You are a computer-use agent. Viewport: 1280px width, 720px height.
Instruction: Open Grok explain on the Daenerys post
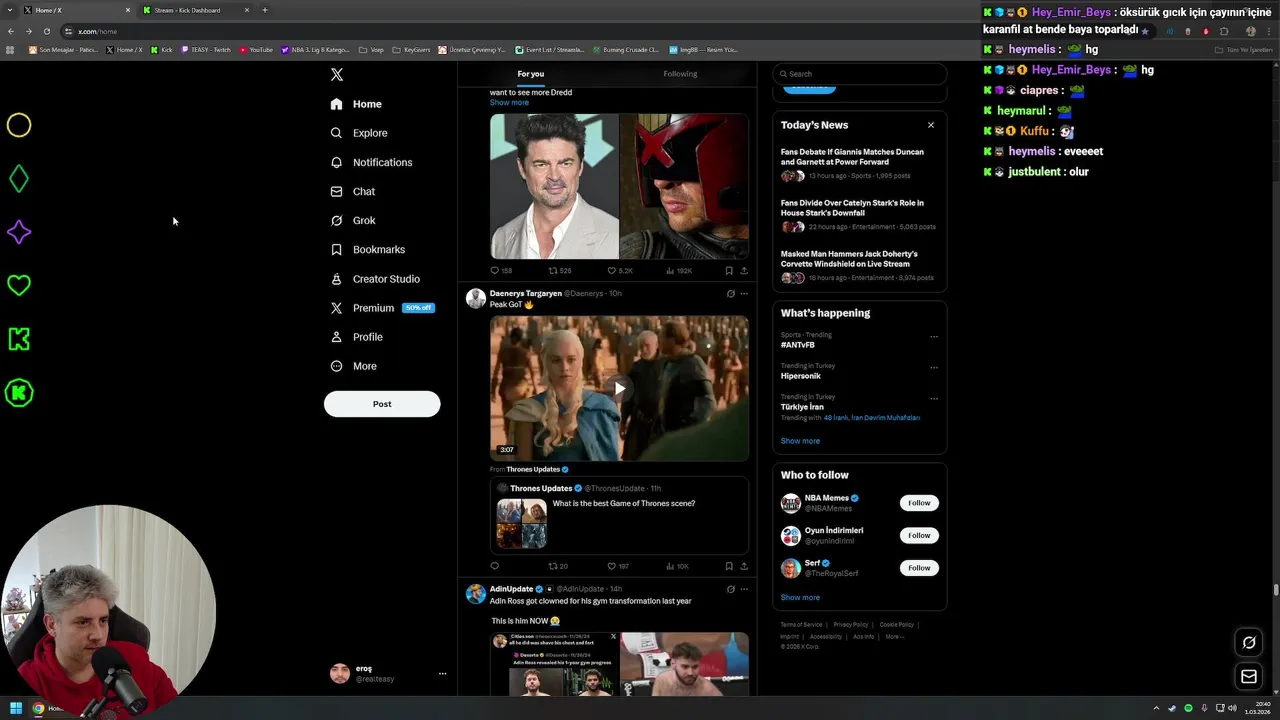pyautogui.click(x=730, y=294)
